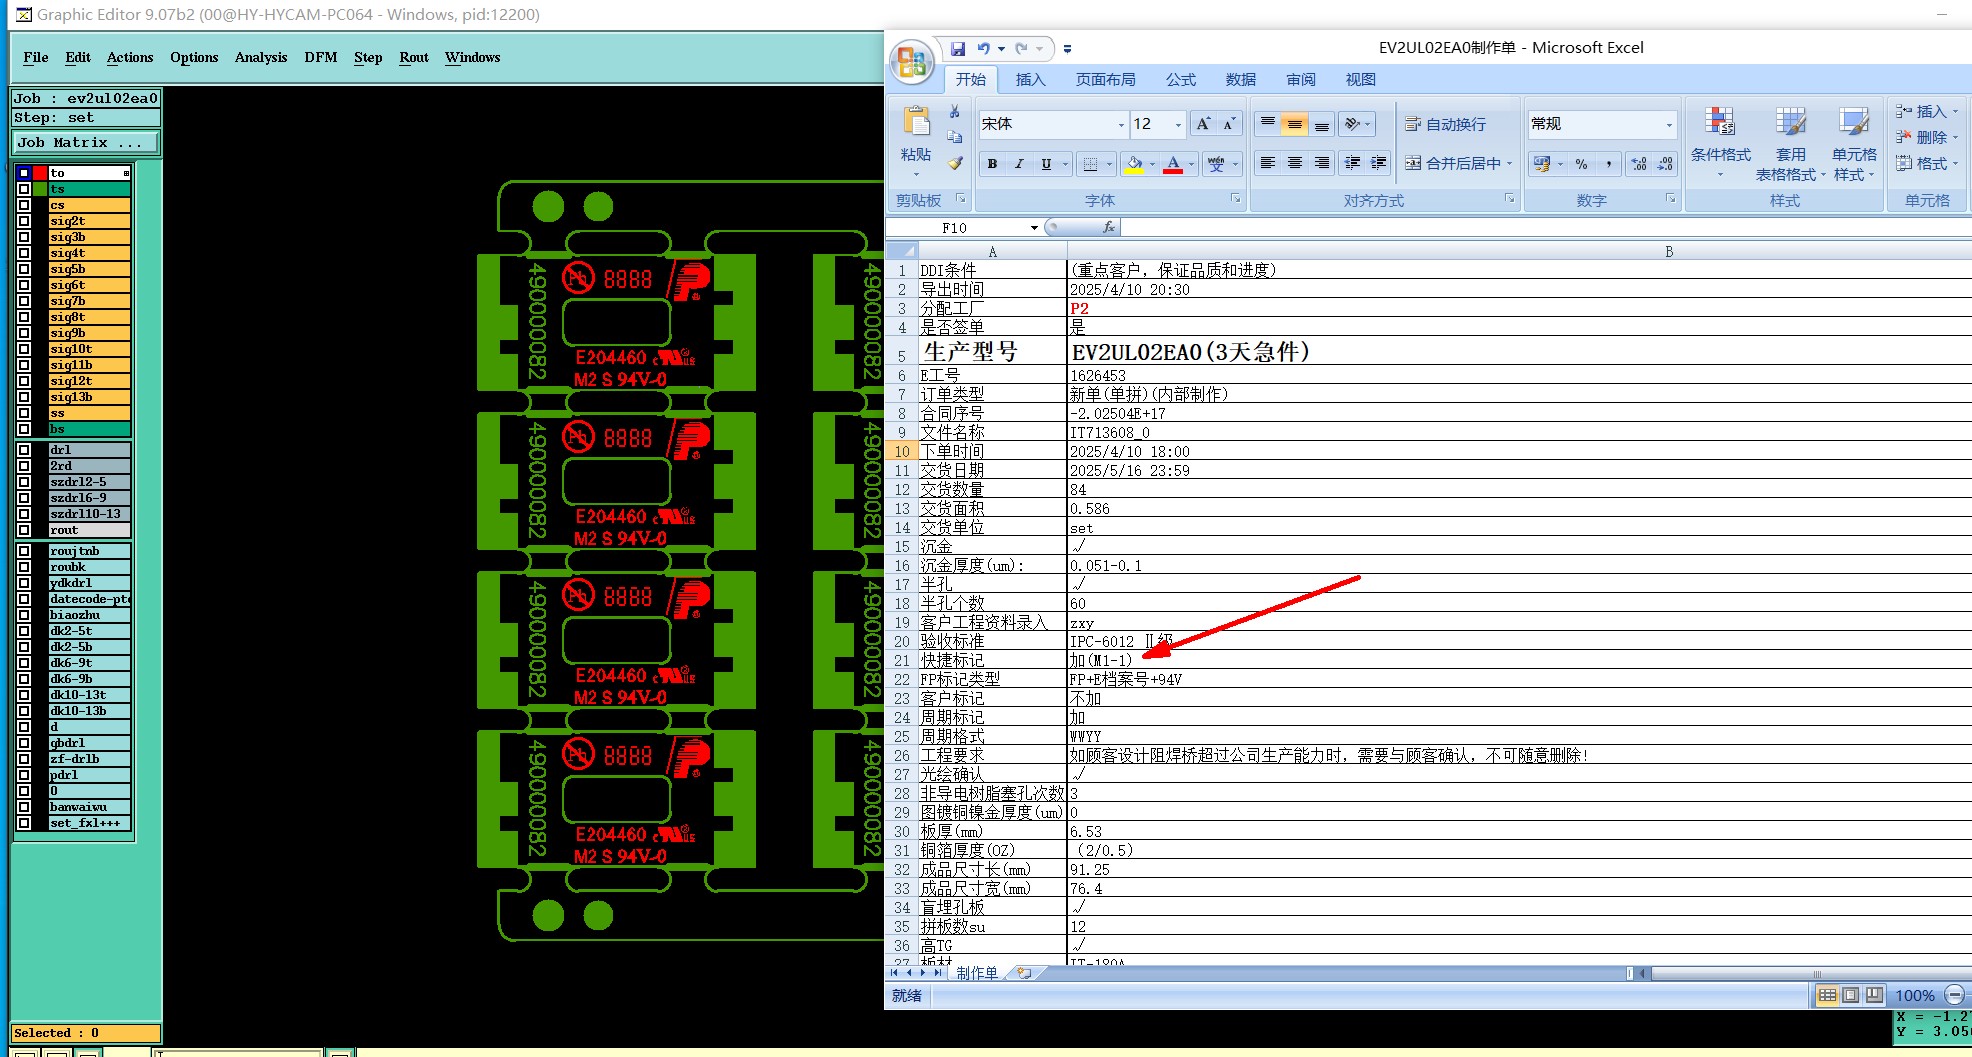Screen dimensions: 1972x1057
Task: Apply bottom vertical alignment
Action: pos(1321,124)
